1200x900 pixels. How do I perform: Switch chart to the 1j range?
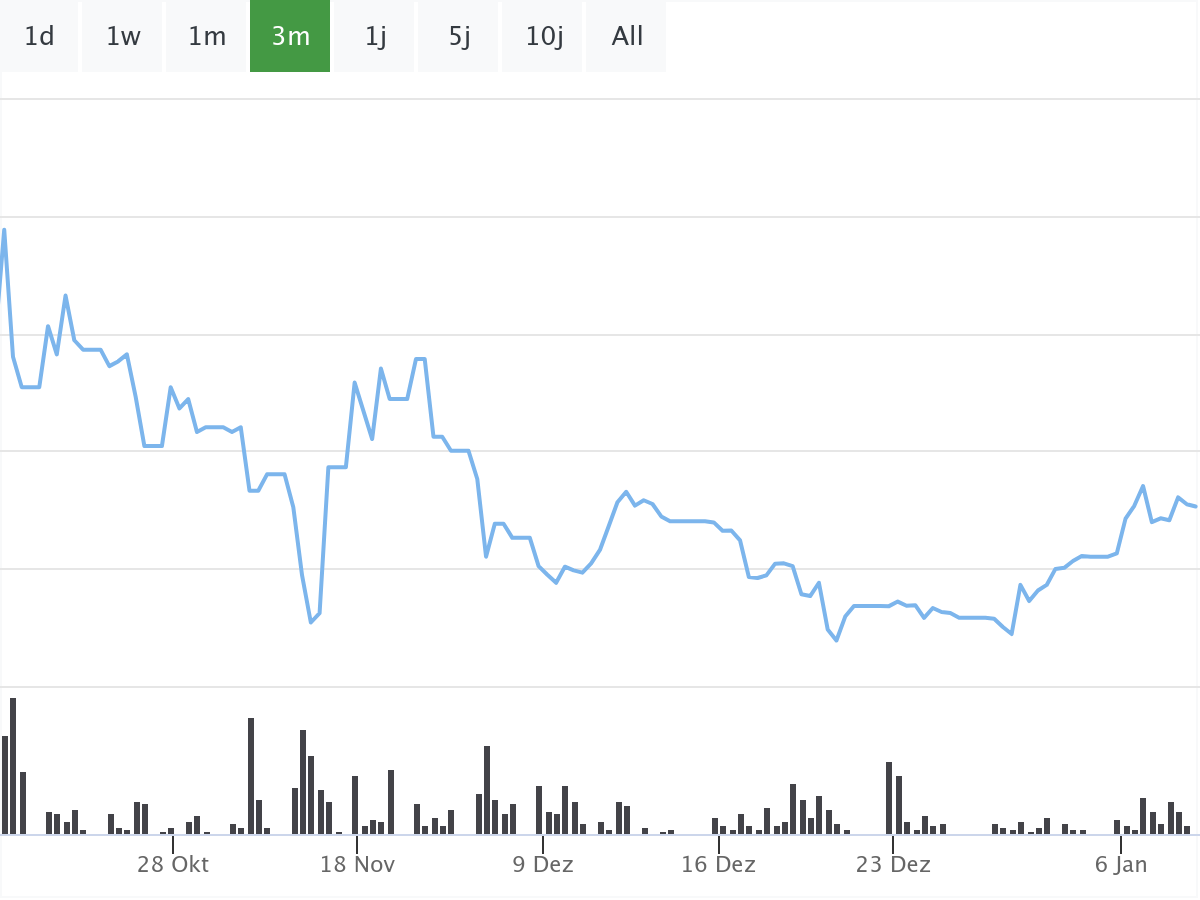tap(375, 37)
